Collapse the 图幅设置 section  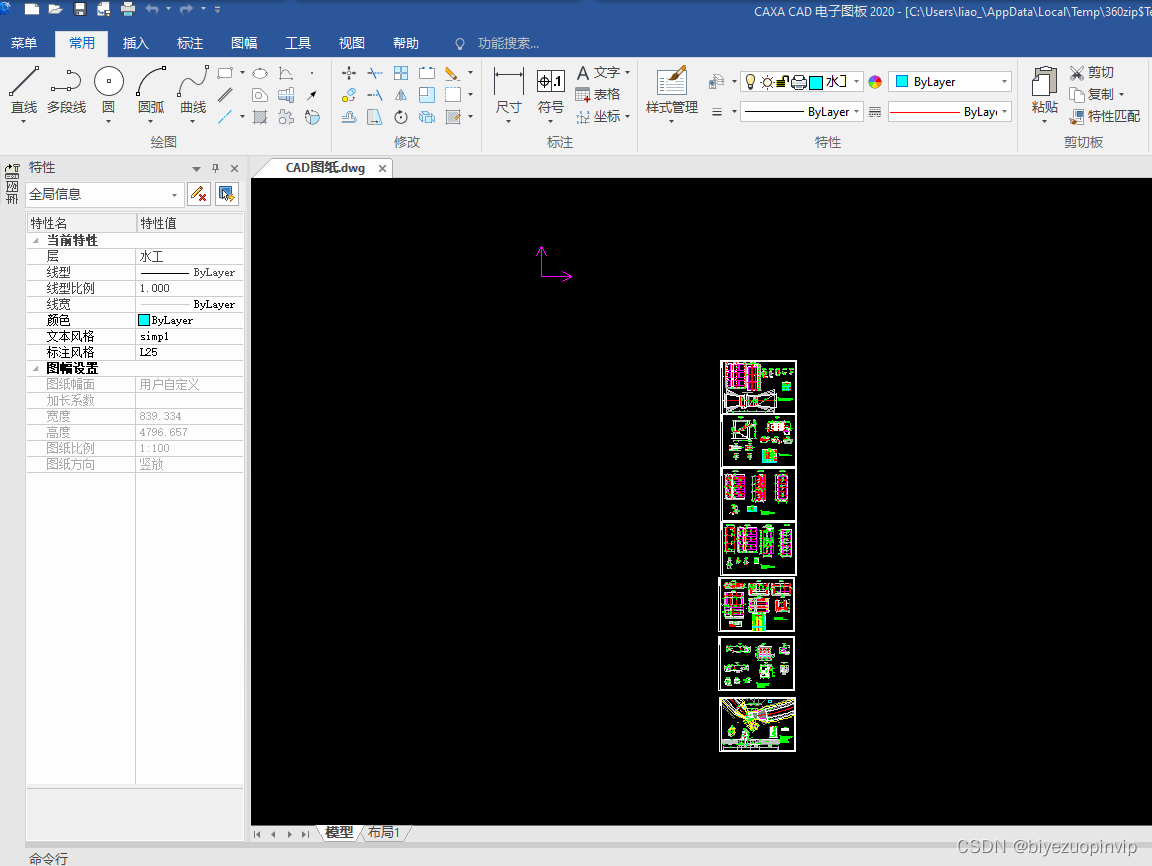tap(35, 369)
